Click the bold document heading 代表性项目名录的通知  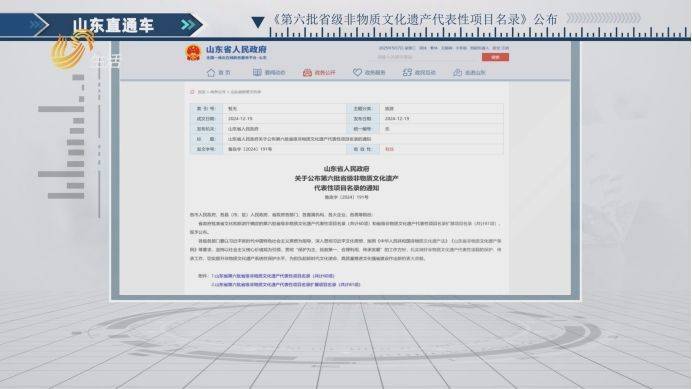[x=346, y=188]
